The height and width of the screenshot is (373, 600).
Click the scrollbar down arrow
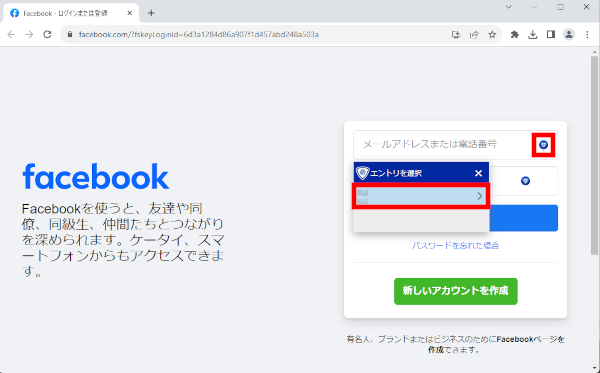click(x=594, y=369)
